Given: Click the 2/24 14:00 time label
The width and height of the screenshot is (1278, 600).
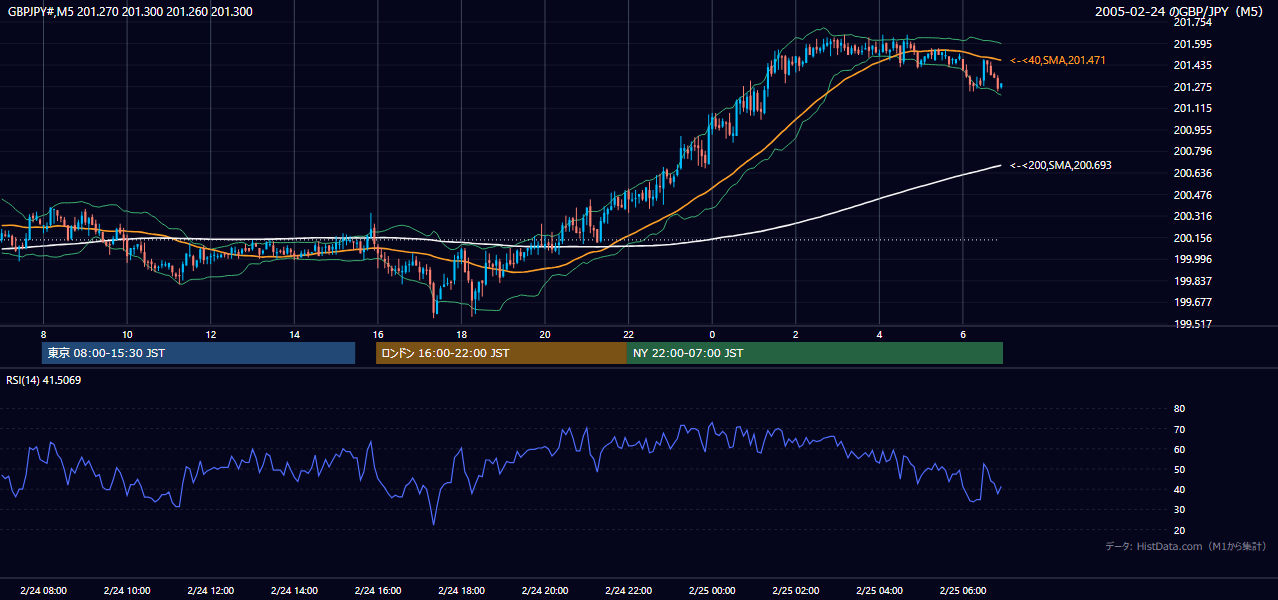Looking at the screenshot, I should [294, 590].
